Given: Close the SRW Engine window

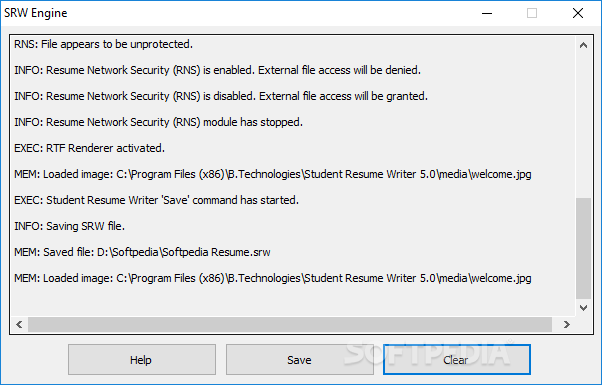Looking at the screenshot, I should click(x=577, y=13).
